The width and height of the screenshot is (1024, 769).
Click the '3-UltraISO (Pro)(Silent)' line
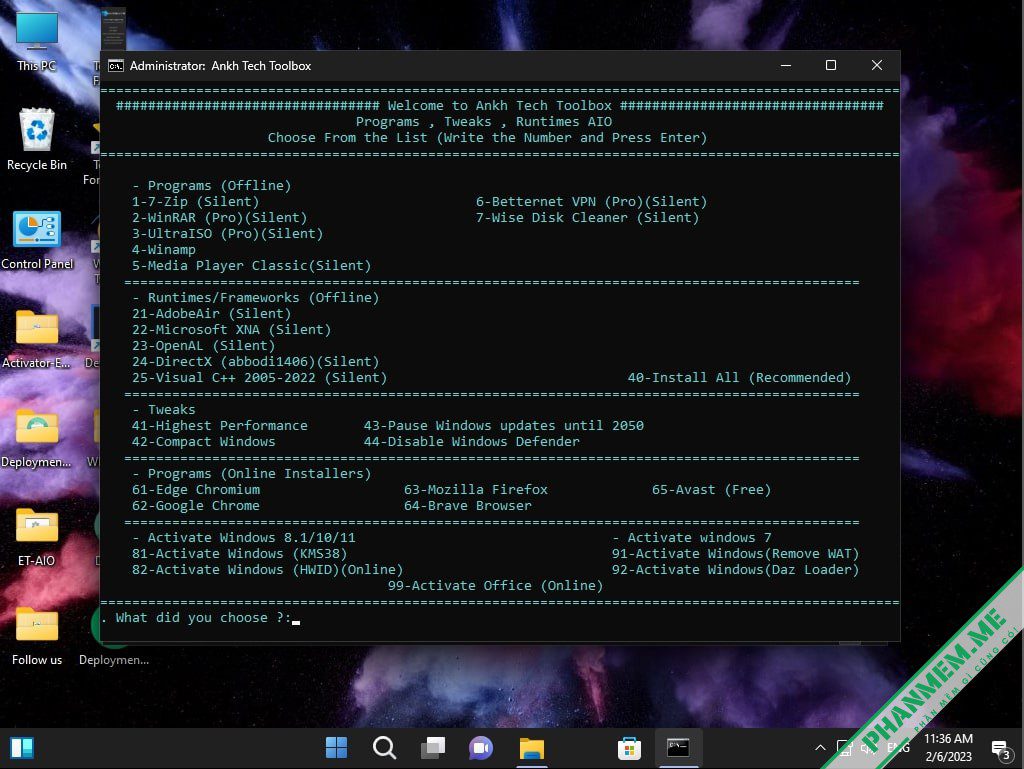[x=227, y=234]
